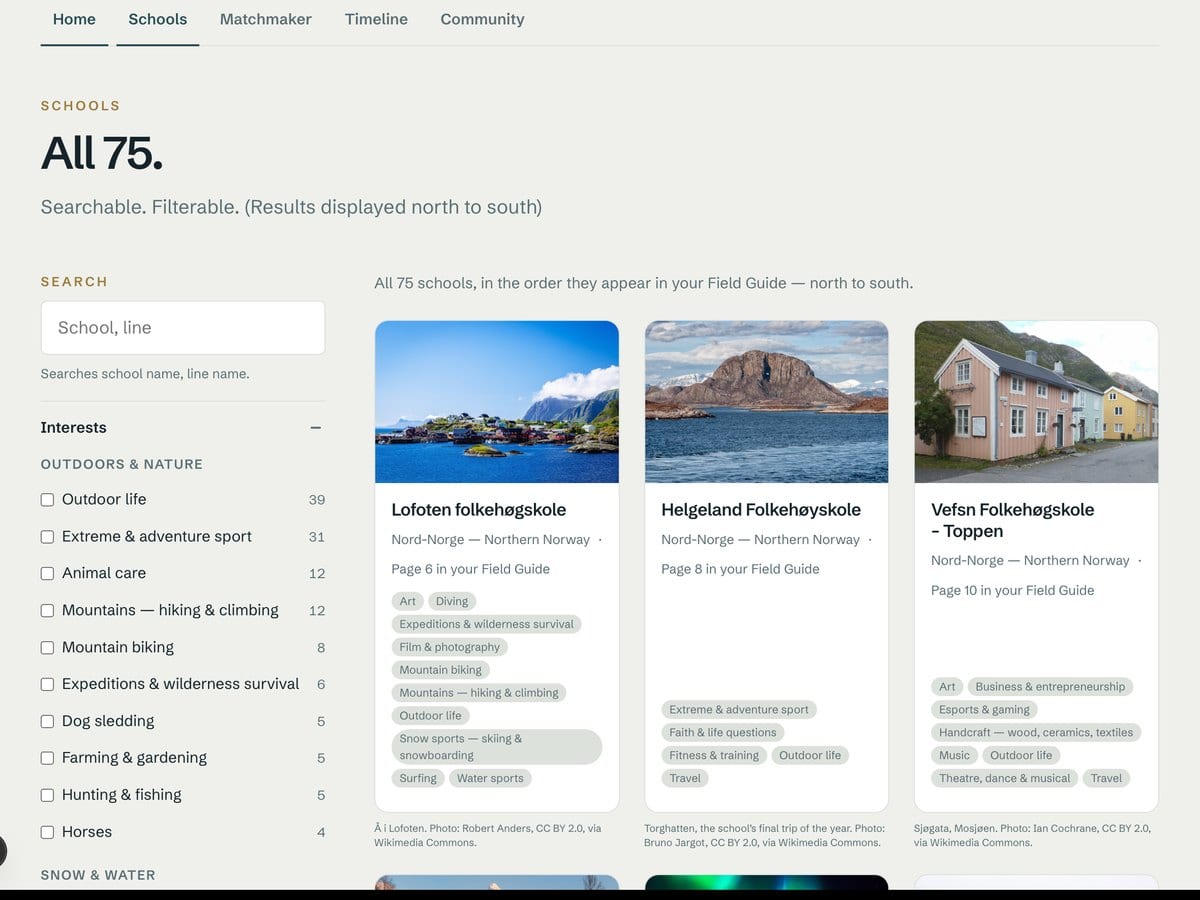Choose the Water sports tag
1200x900 pixels.
coord(491,778)
